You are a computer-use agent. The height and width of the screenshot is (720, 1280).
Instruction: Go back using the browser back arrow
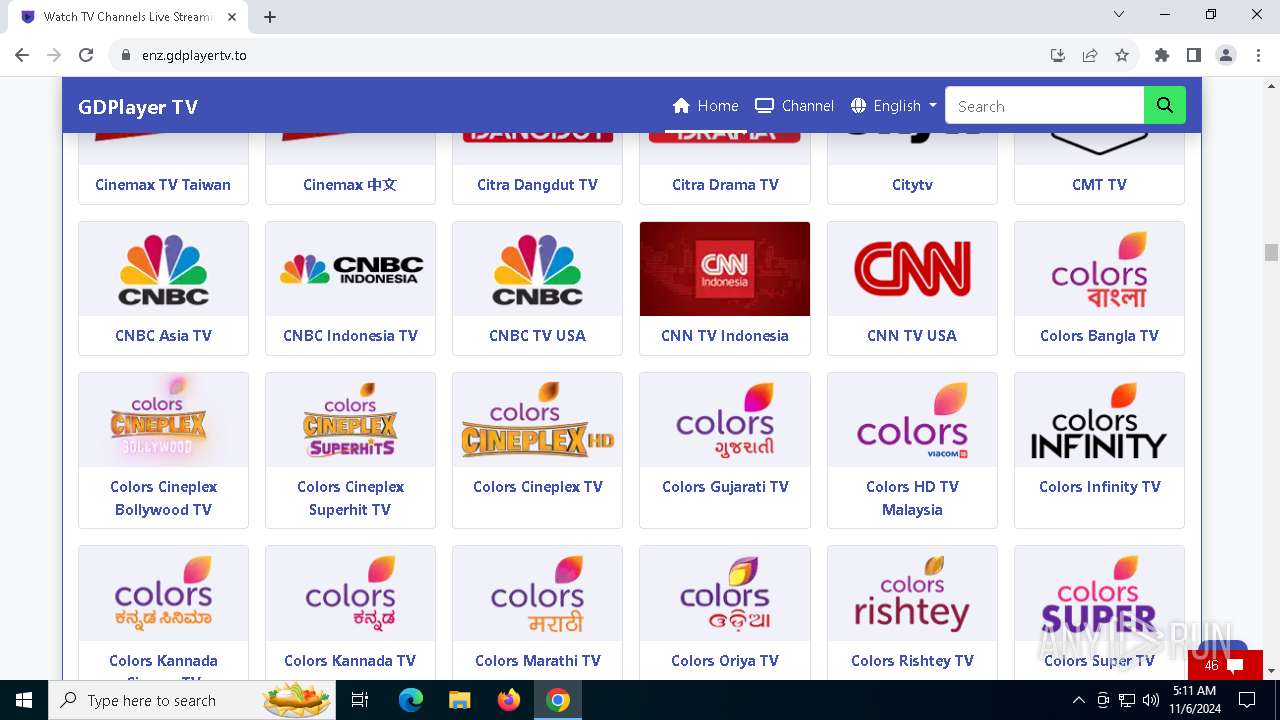[22, 55]
